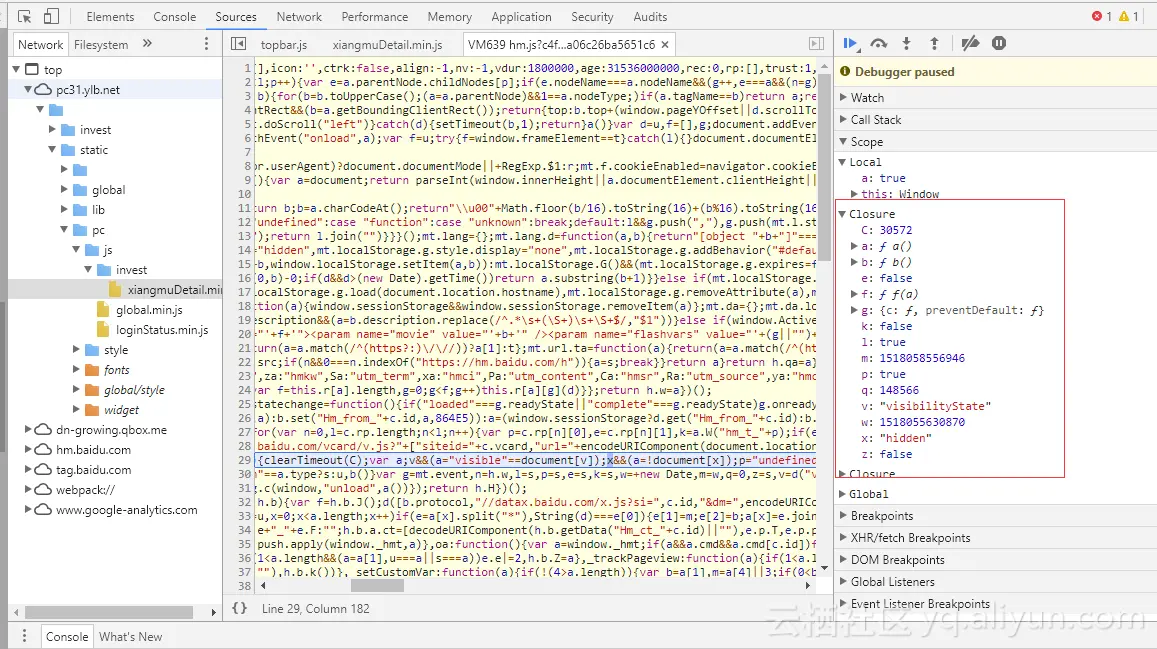Collapse the pc31.ylb.net domain node

coord(28,89)
